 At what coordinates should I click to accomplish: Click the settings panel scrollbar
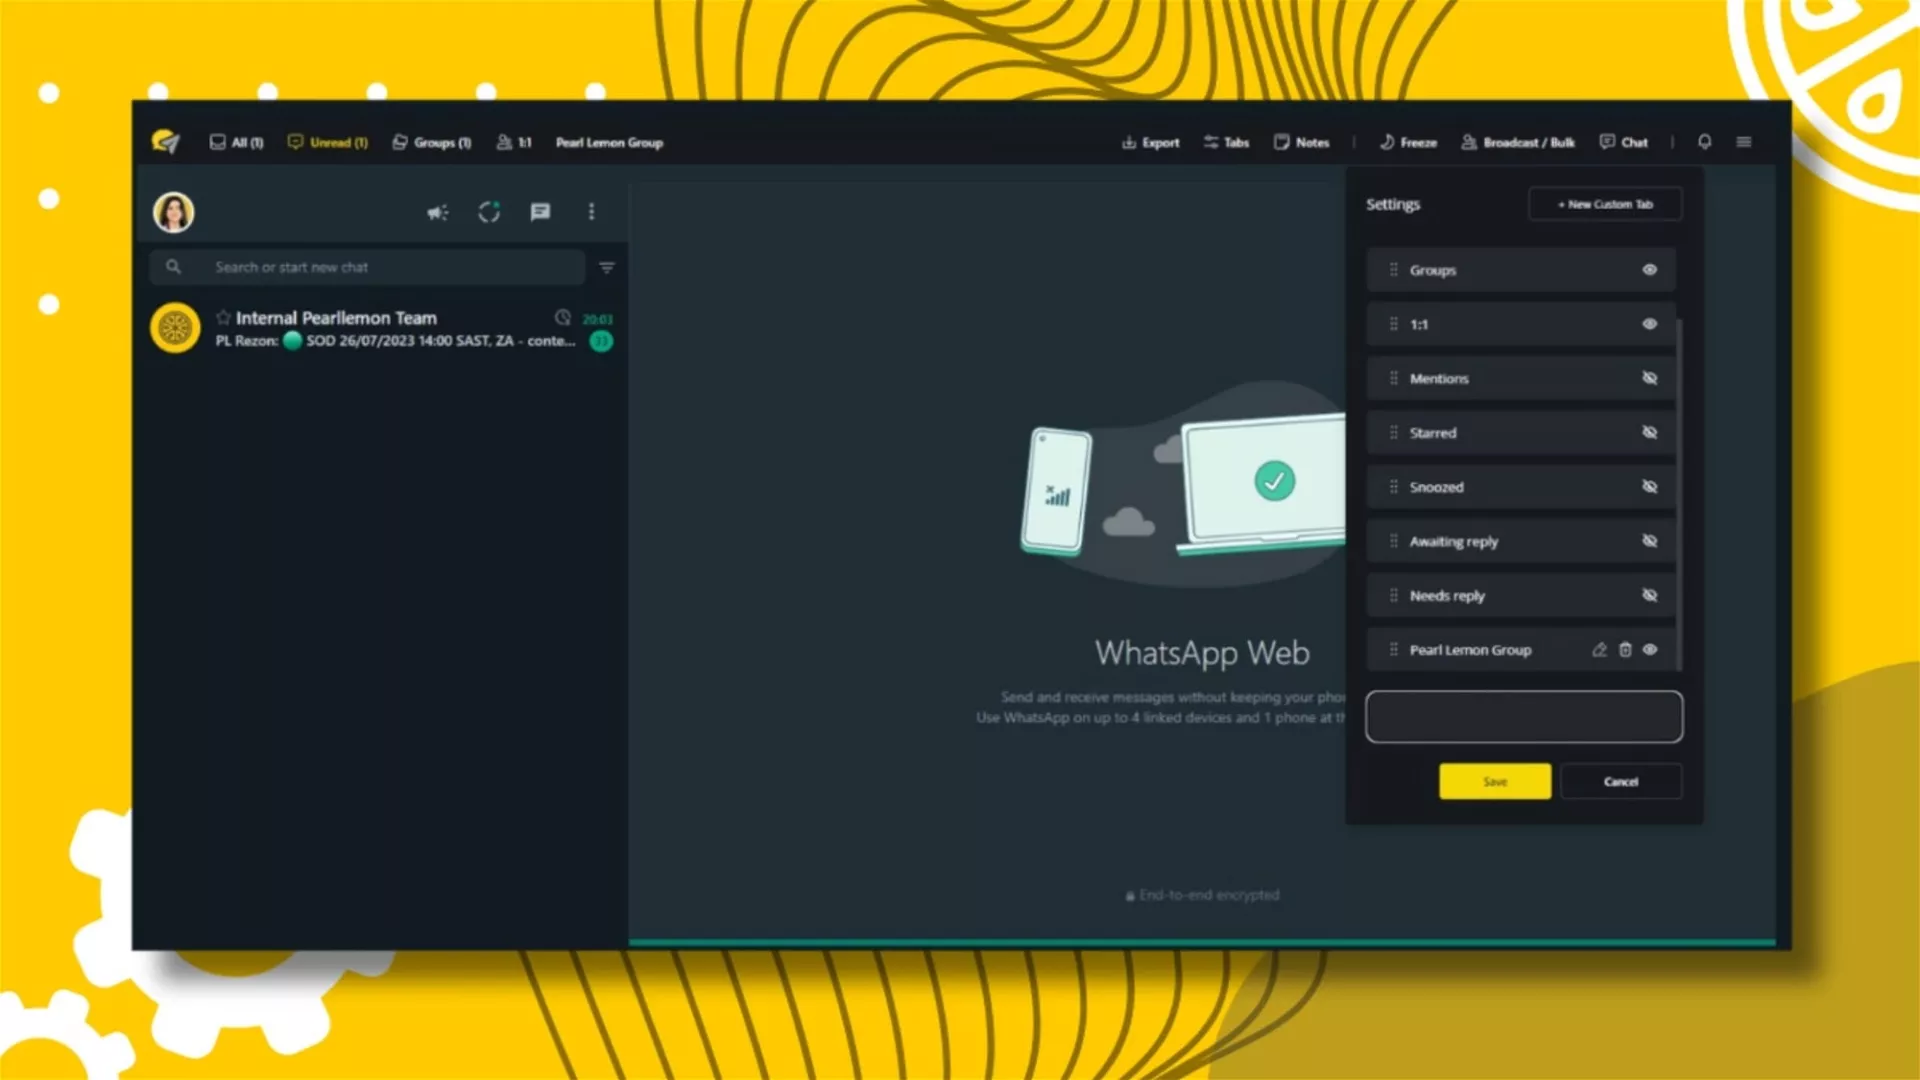point(1679,494)
